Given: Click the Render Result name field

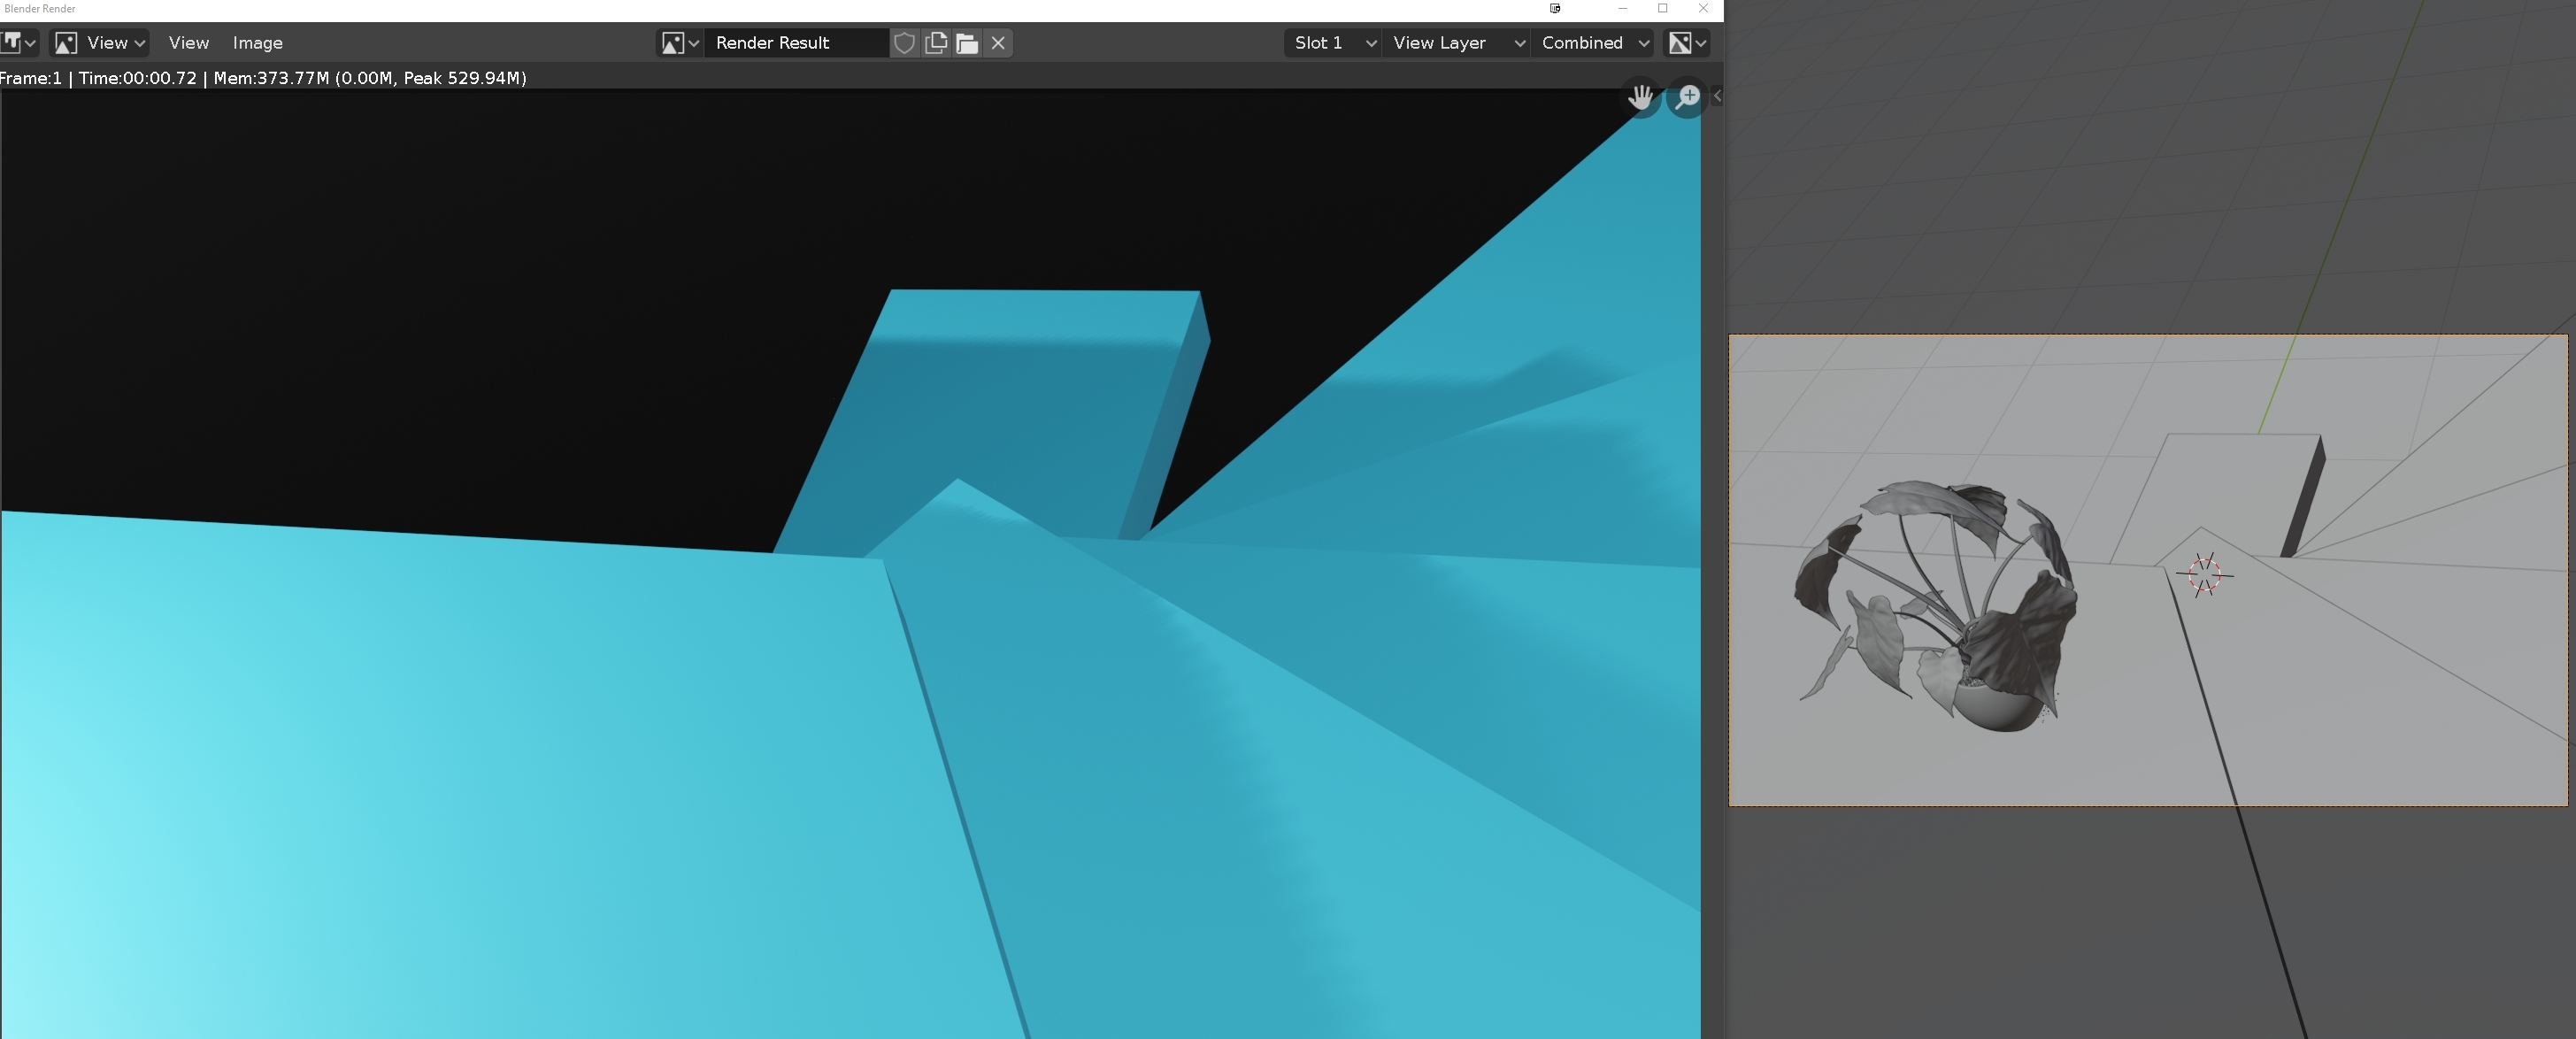Looking at the screenshot, I should (x=795, y=43).
